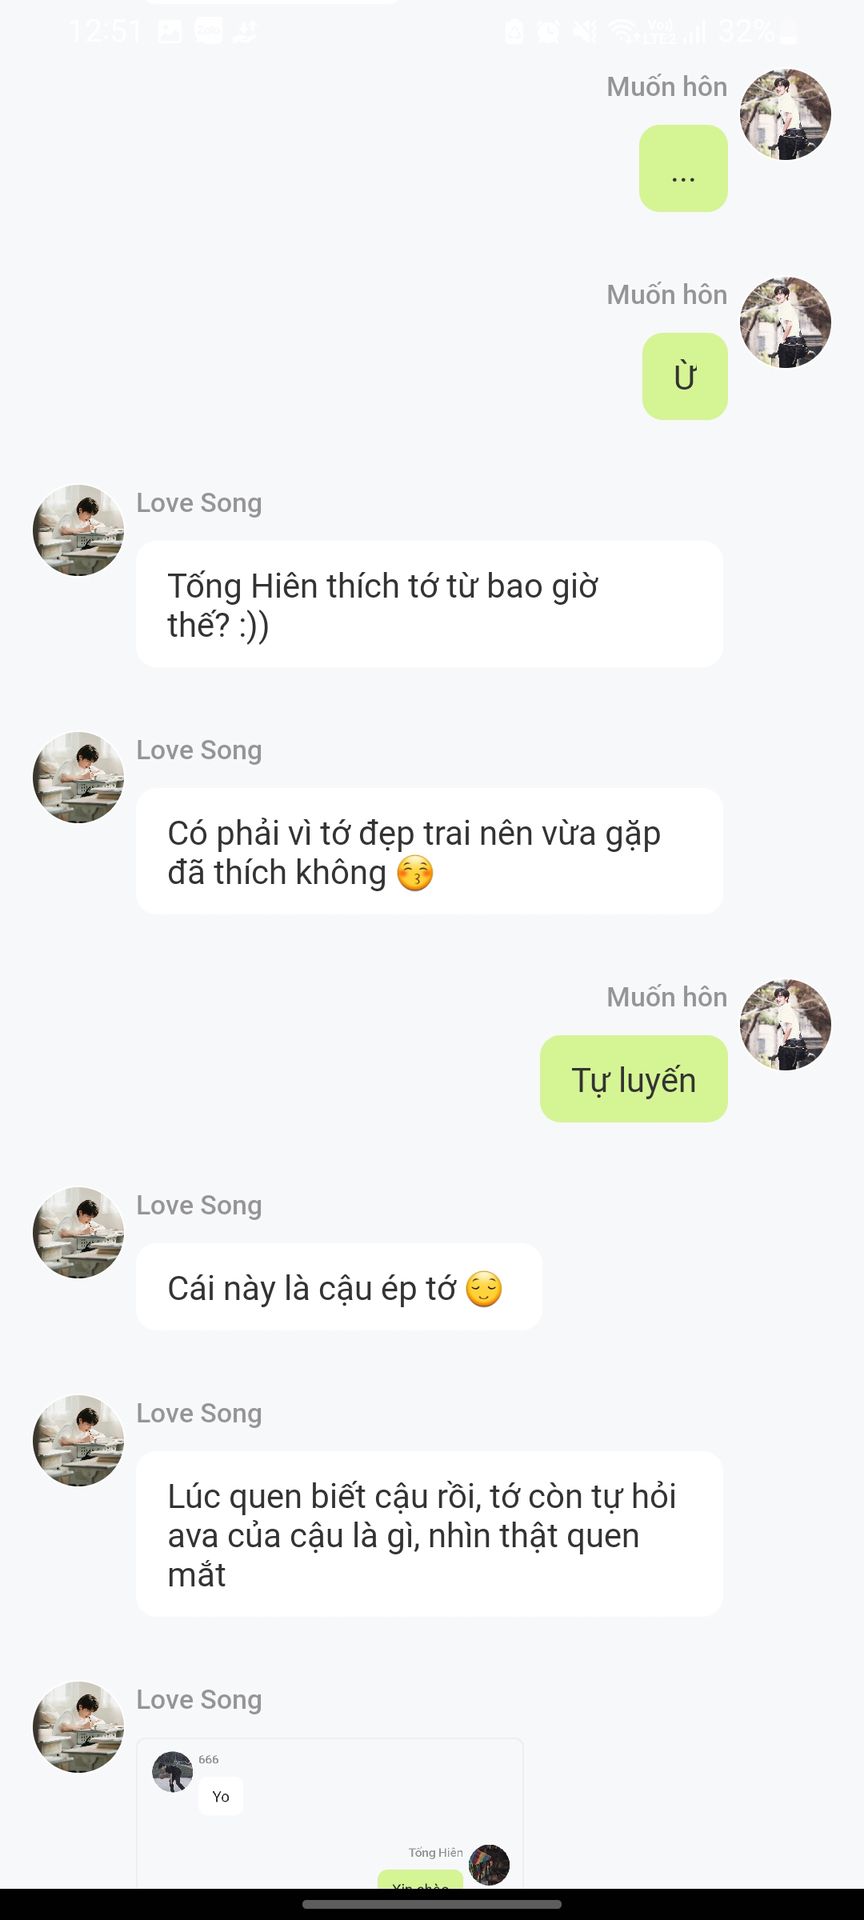The image size is (864, 1920).
Task: Select the "Có phải vì tớ đẹp trai" message
Action: point(429,851)
